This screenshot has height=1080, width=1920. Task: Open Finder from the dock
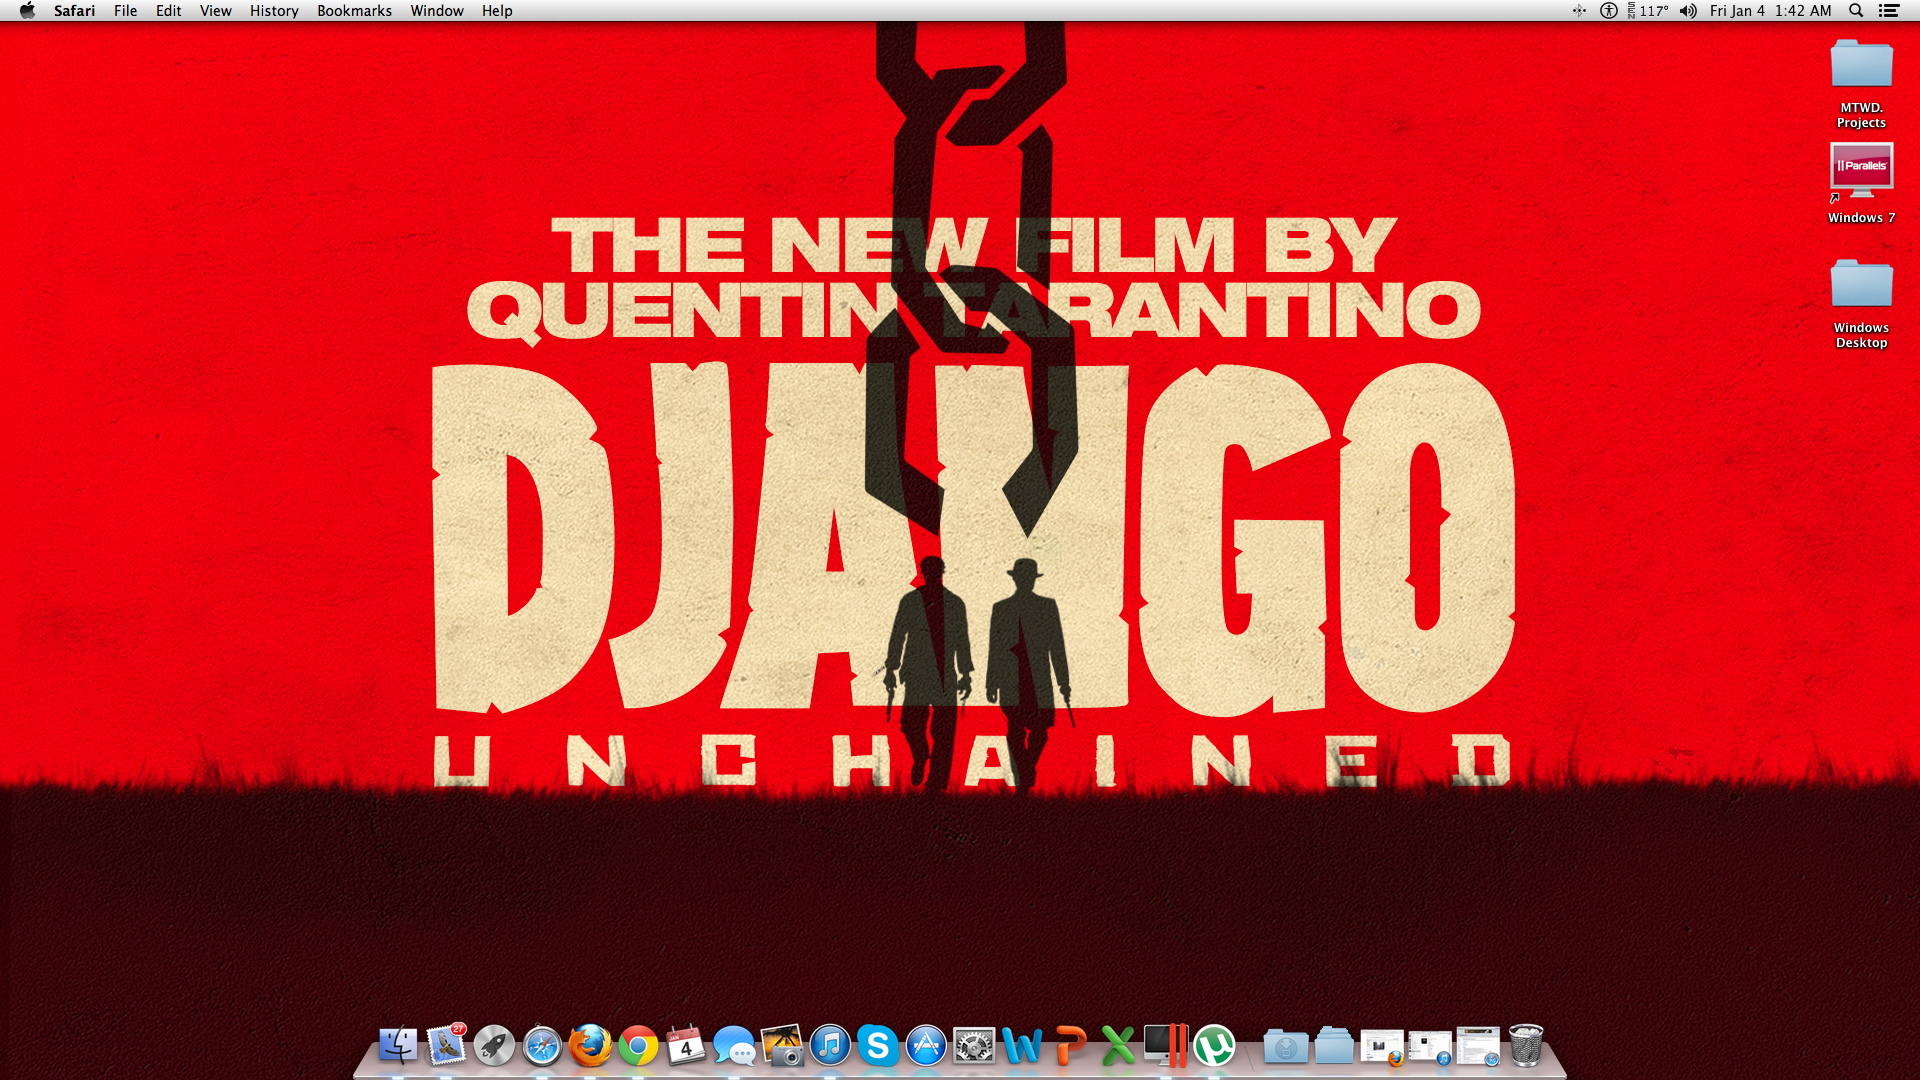click(397, 1045)
